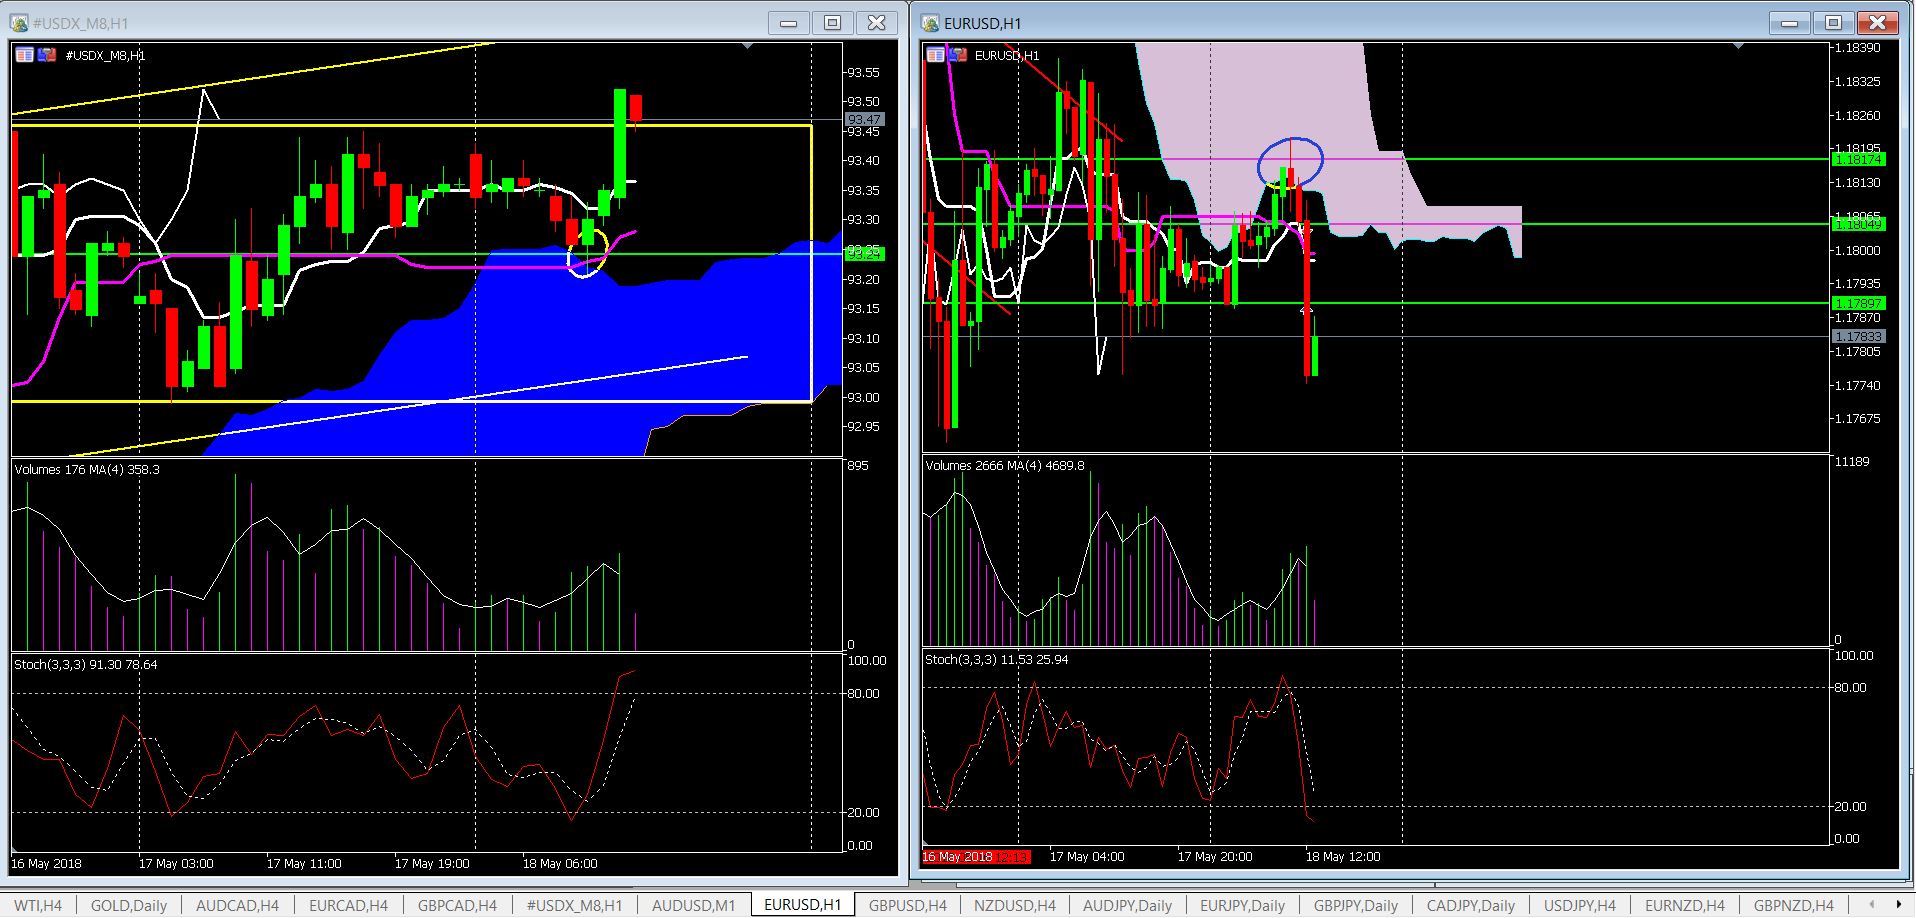Click the blue ellipse drawn on the EURUSD chart

click(1290, 161)
